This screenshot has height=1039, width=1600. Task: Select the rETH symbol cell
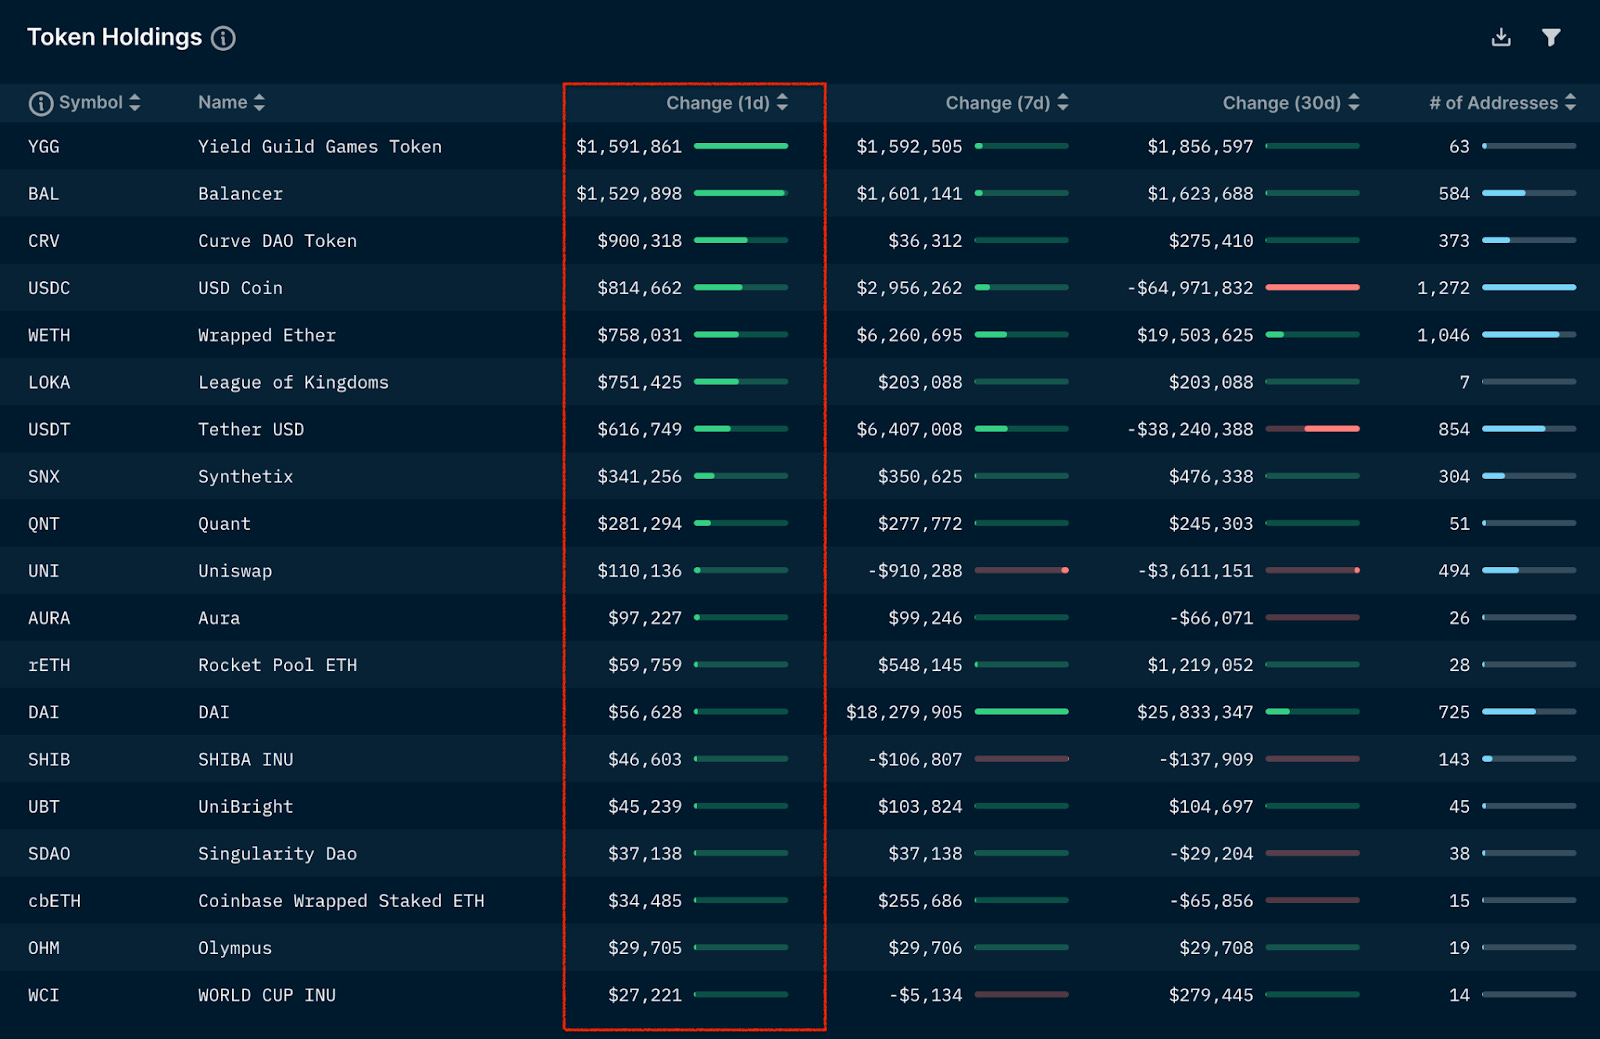point(49,665)
